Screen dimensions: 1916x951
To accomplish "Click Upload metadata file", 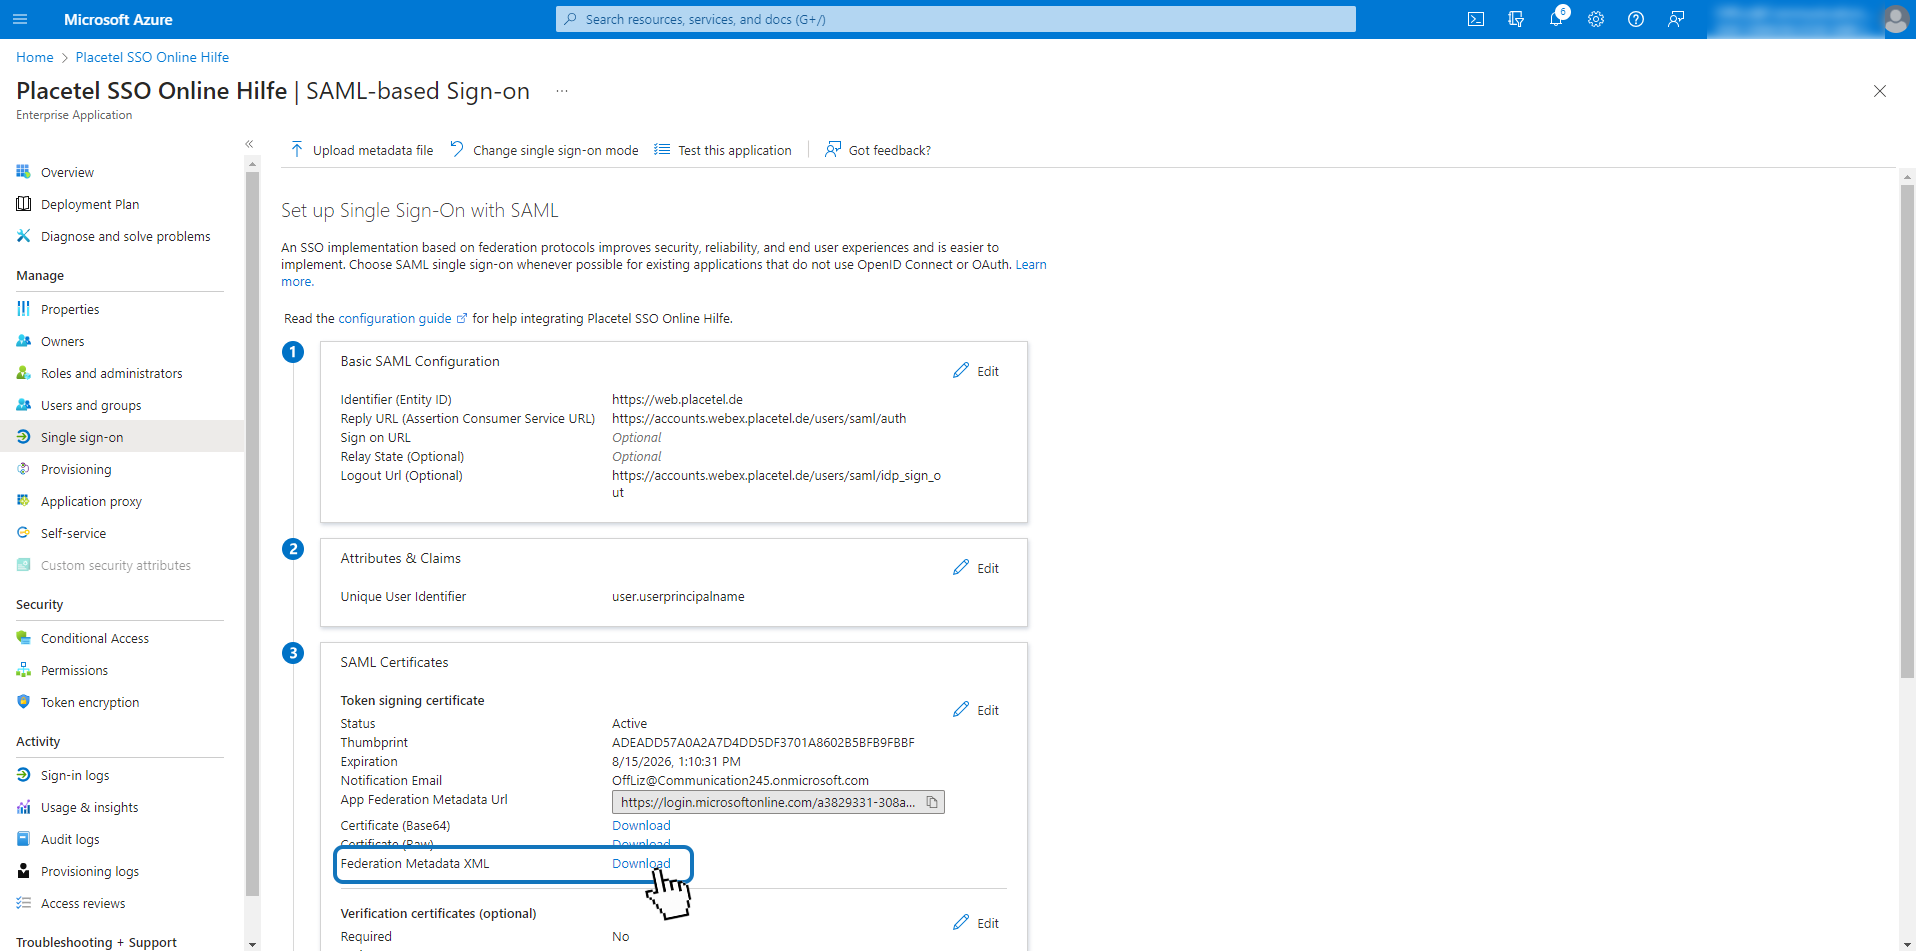I will point(361,150).
